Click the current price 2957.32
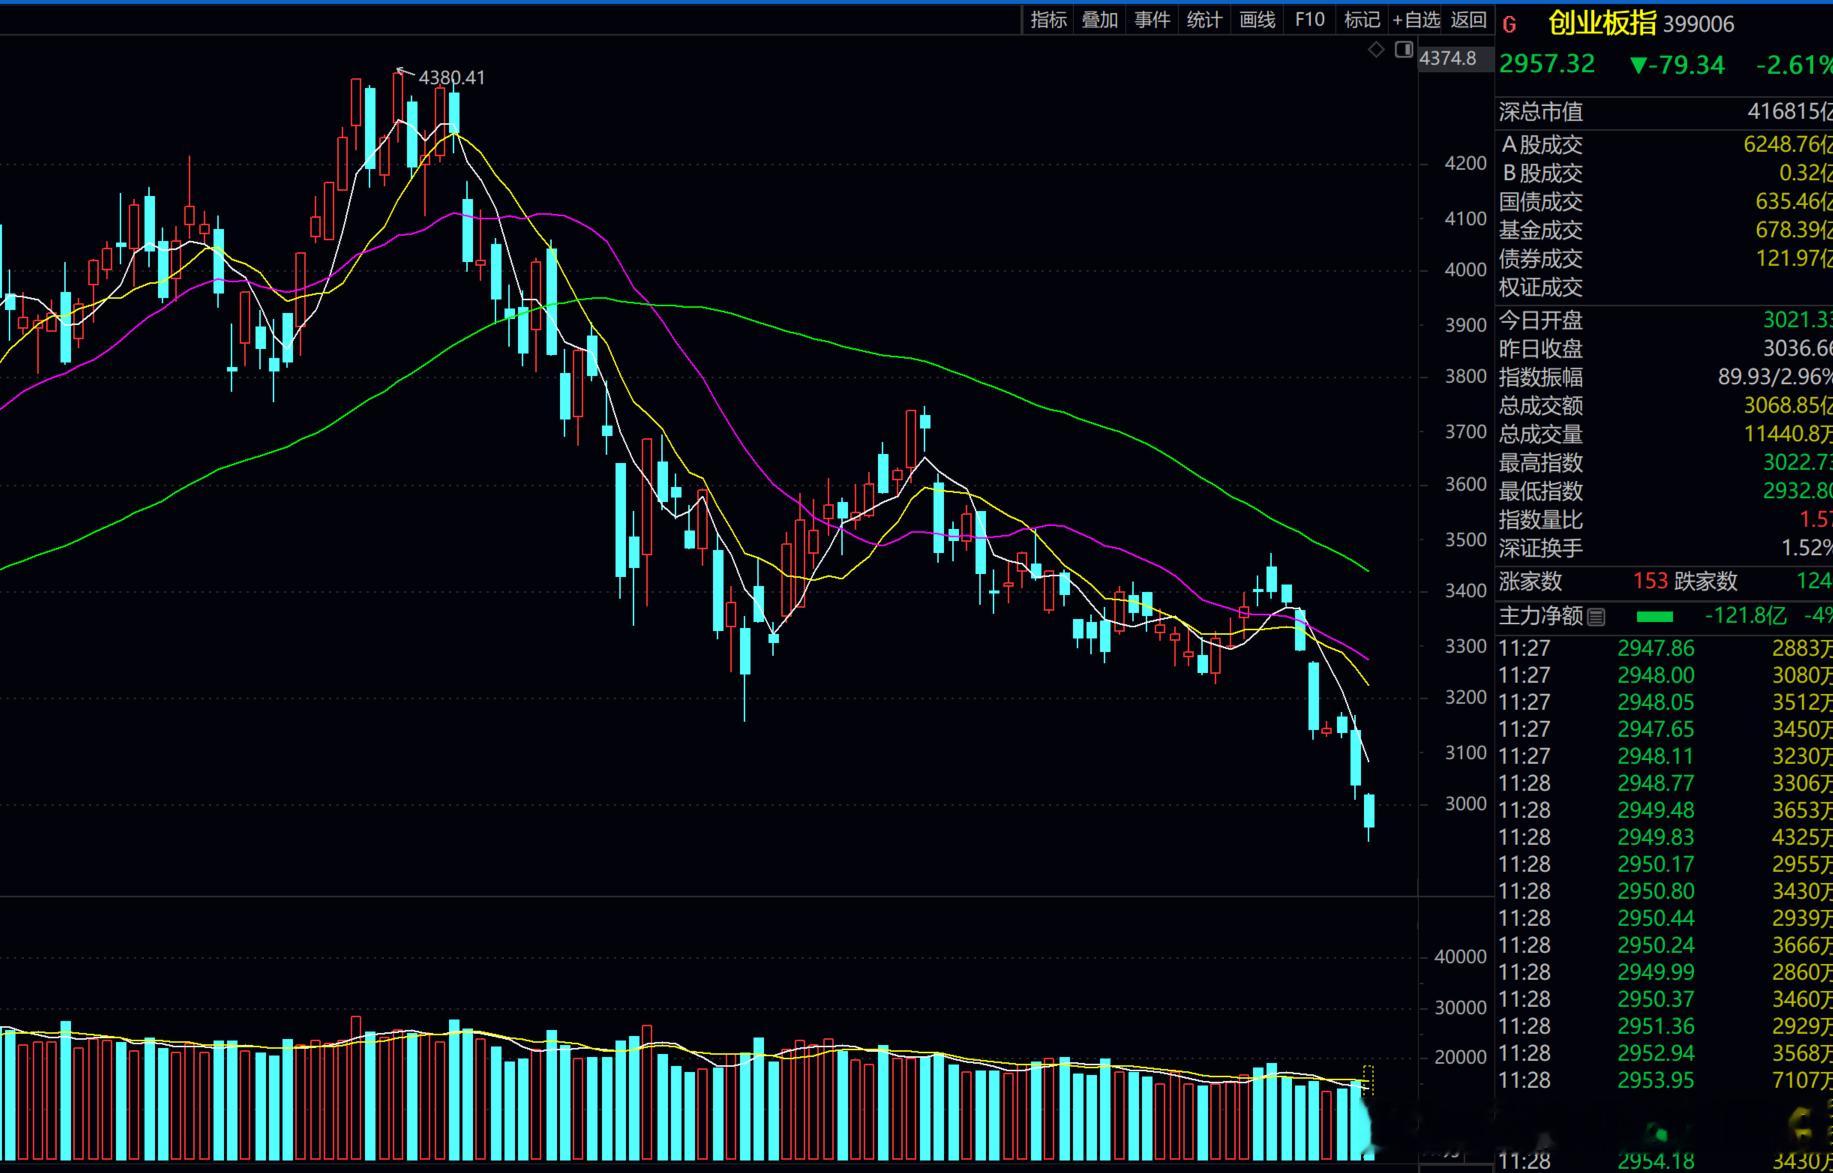 [1546, 64]
